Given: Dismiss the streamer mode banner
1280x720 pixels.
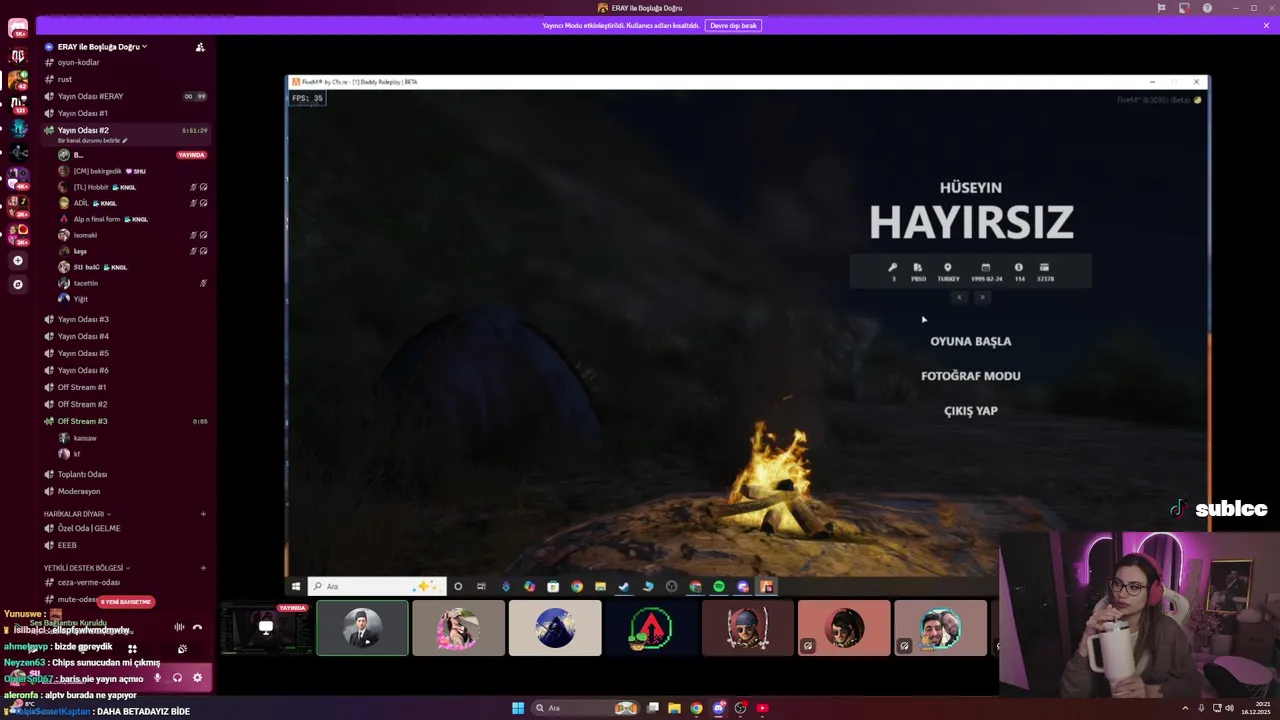Looking at the screenshot, I should 1266,25.
